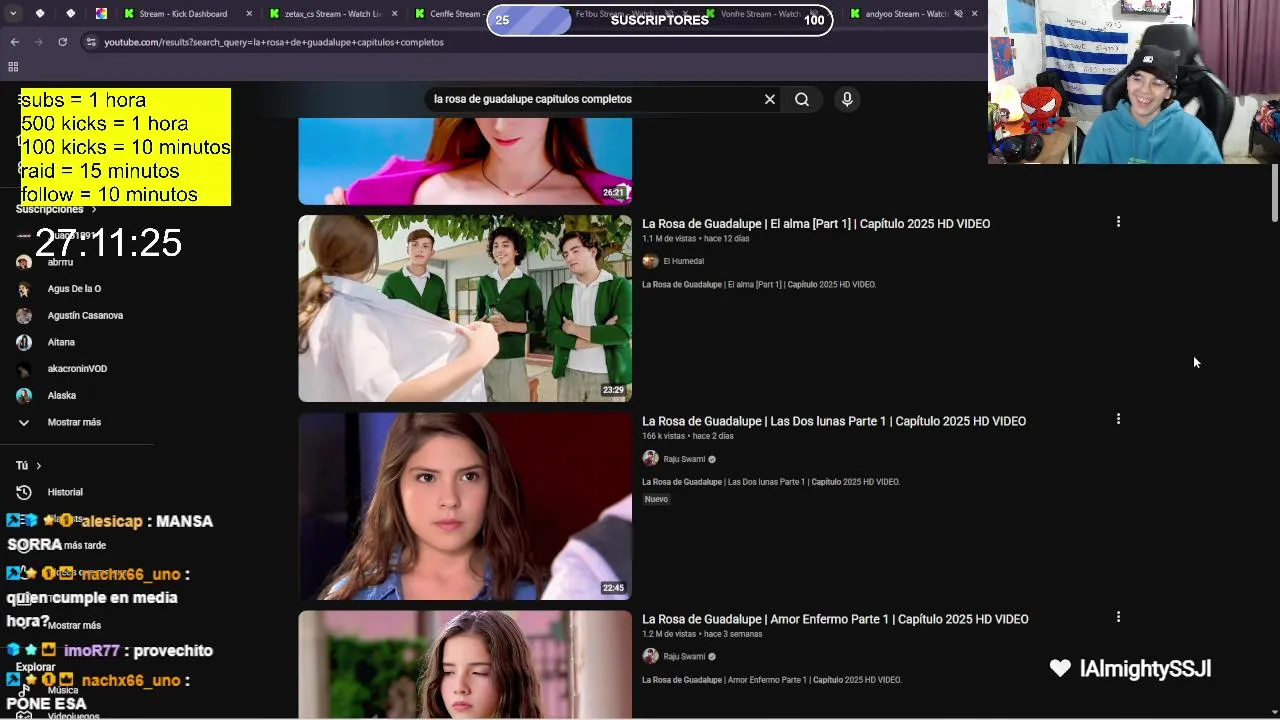Expand the Suscripciones section chevron
The height and width of the screenshot is (720, 1280).
click(94, 209)
